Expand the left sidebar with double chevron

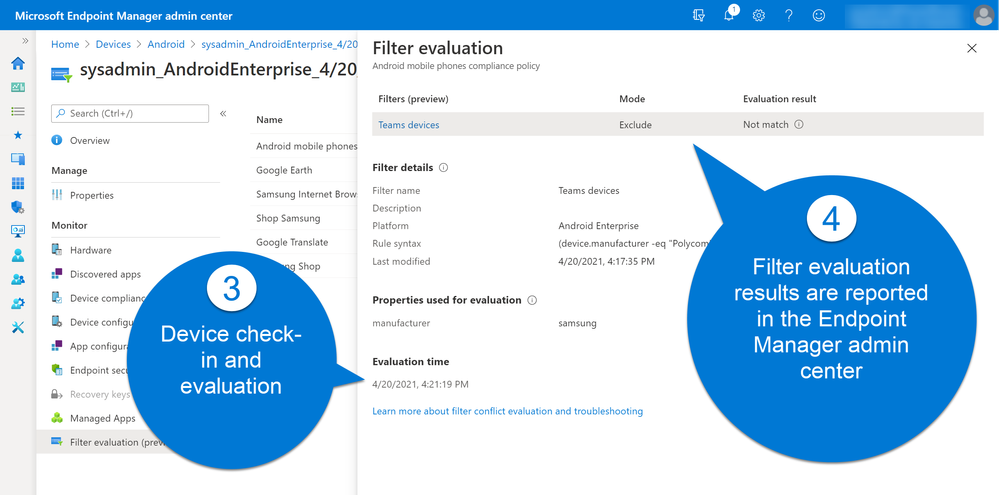(25, 41)
